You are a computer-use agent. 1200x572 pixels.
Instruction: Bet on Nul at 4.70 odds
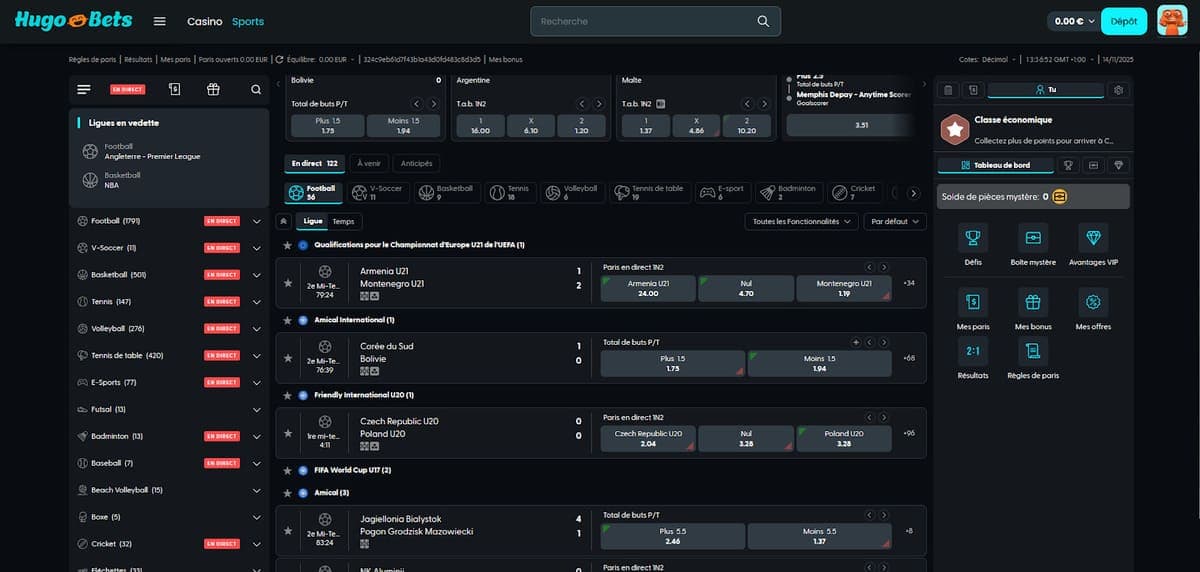[746, 288]
